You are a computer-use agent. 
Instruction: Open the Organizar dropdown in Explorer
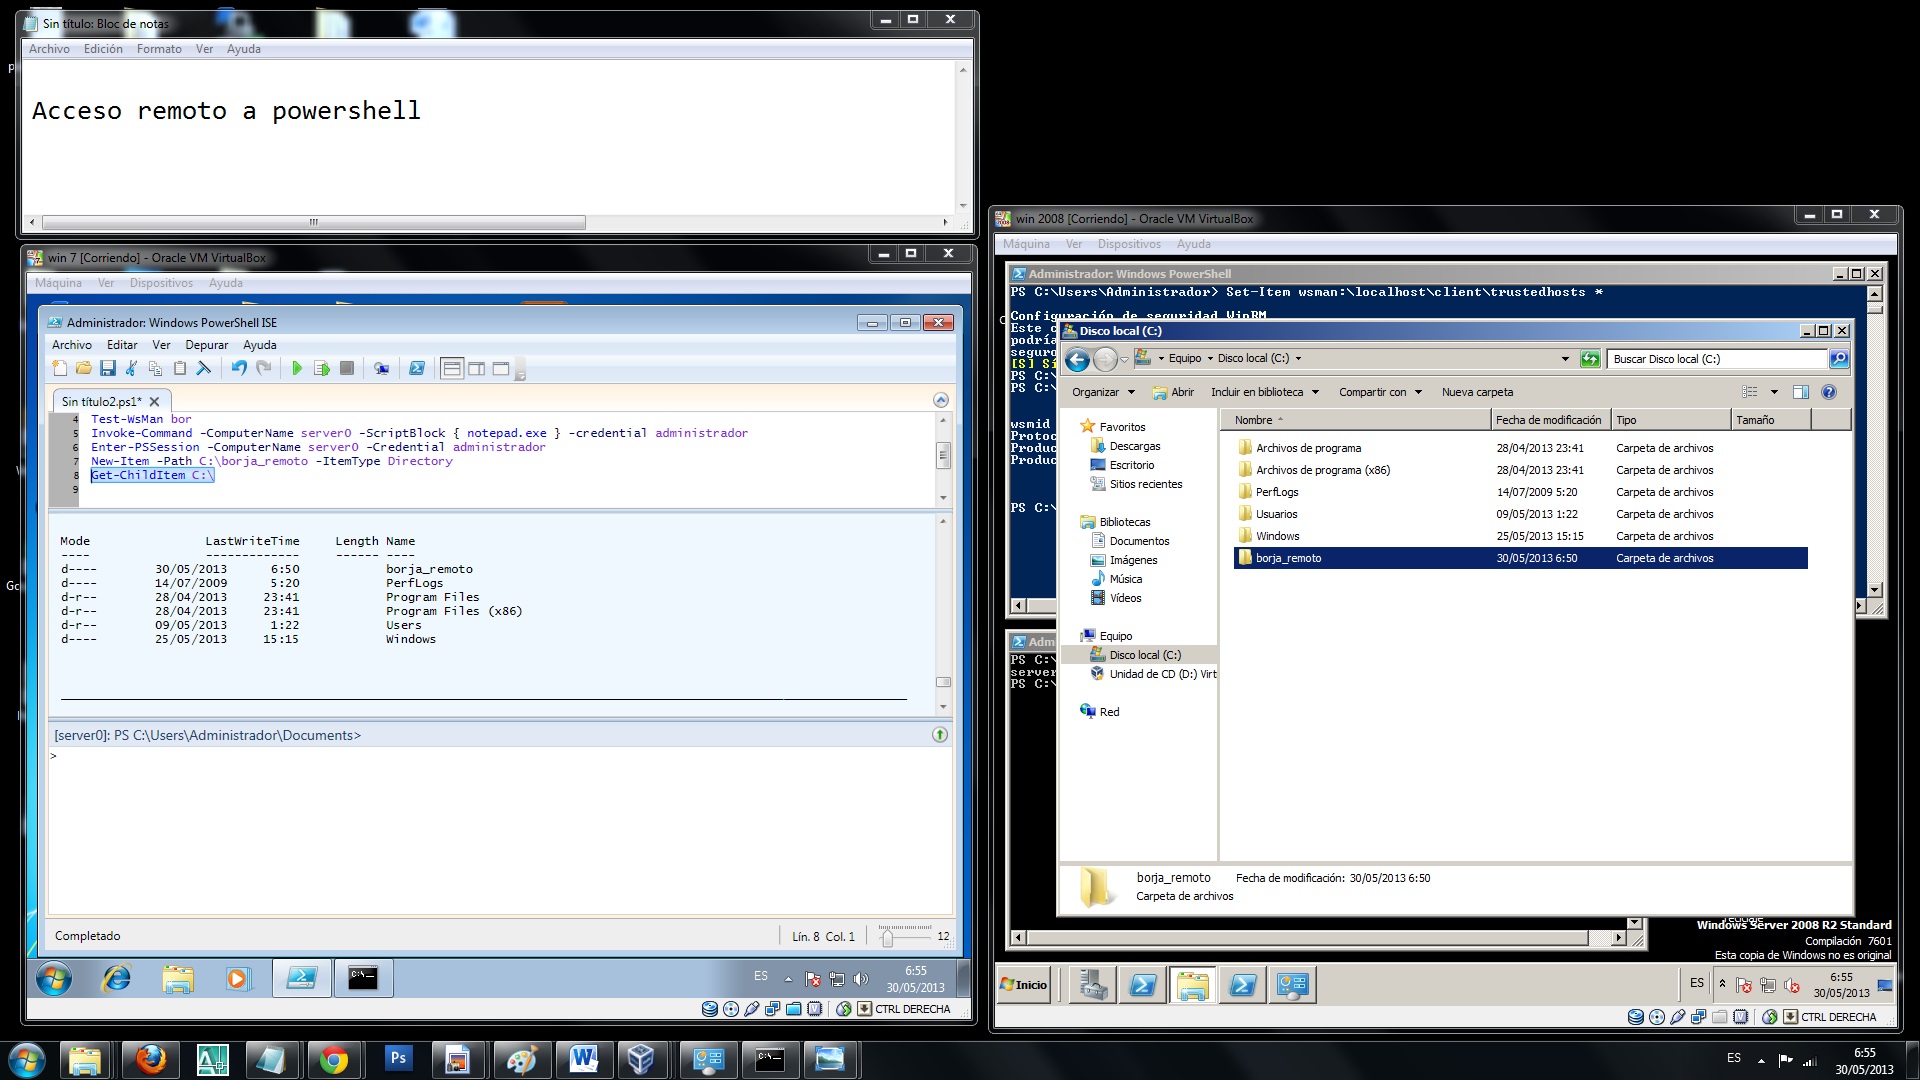tap(1103, 392)
